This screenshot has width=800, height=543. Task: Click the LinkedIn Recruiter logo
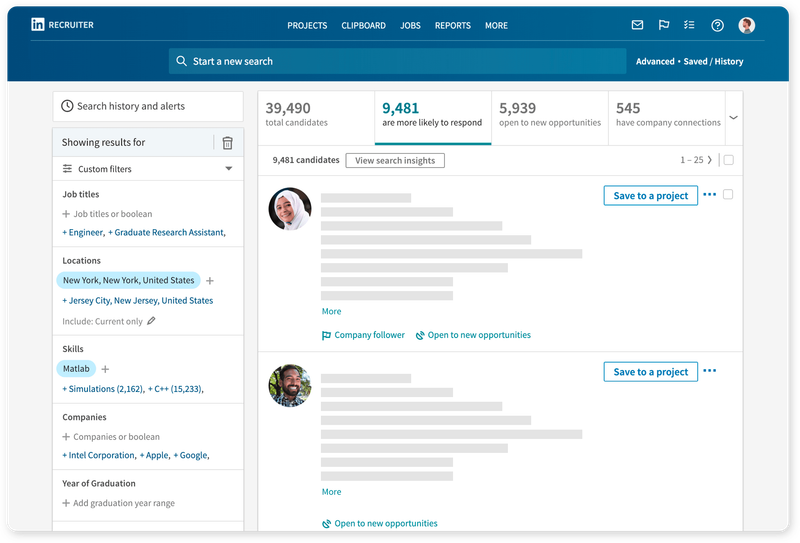tap(62, 25)
